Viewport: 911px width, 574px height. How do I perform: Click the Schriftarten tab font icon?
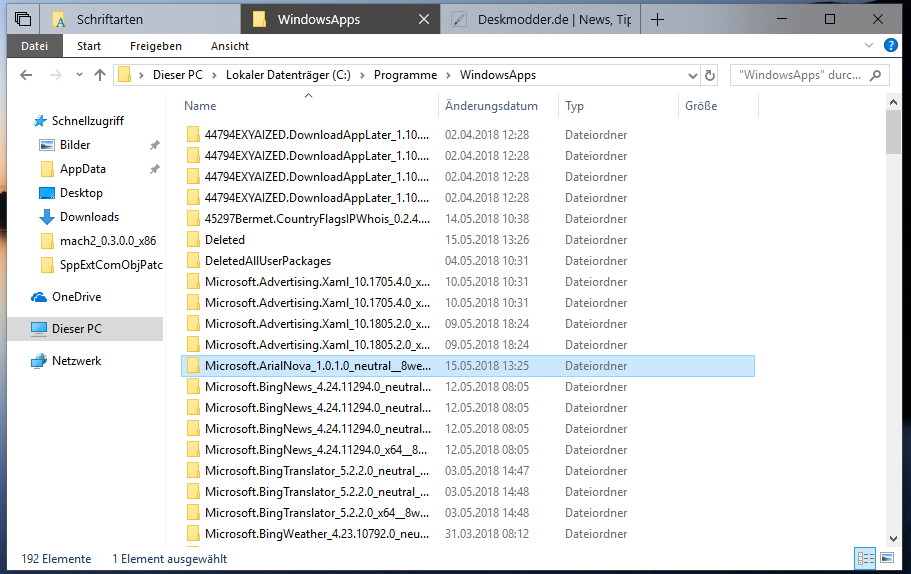pos(59,20)
